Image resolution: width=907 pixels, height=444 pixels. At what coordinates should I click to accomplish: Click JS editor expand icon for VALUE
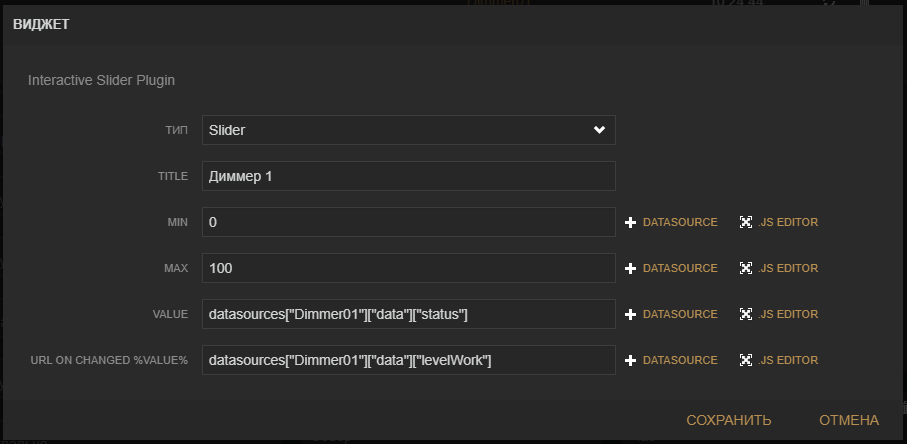tap(746, 315)
